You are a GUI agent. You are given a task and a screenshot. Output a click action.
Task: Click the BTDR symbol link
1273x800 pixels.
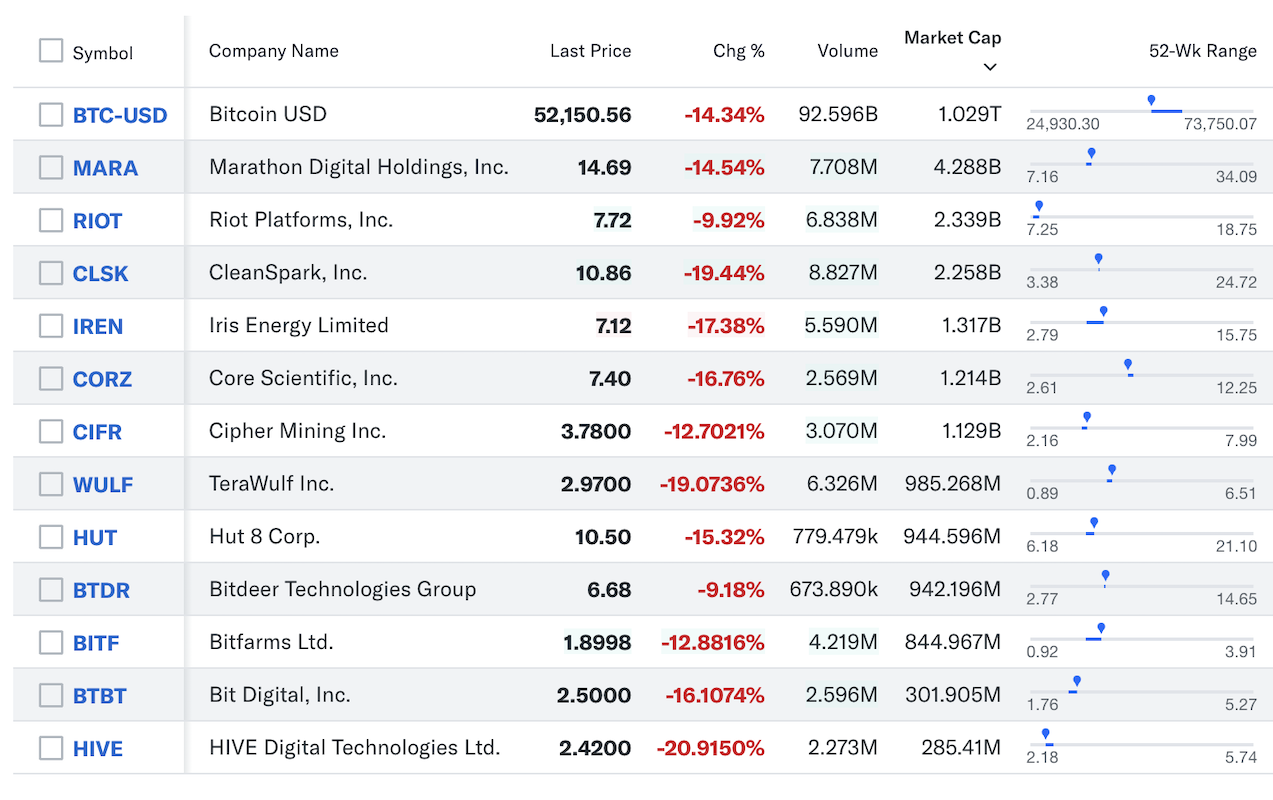pos(102,590)
